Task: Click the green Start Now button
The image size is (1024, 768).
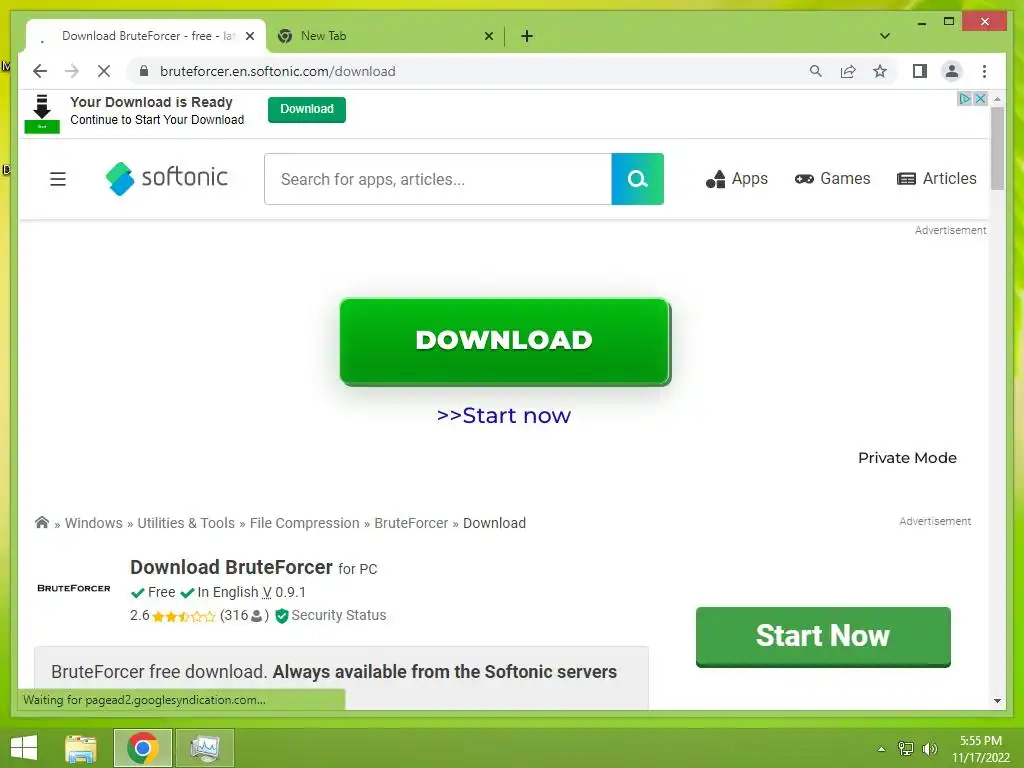Action: (x=823, y=637)
